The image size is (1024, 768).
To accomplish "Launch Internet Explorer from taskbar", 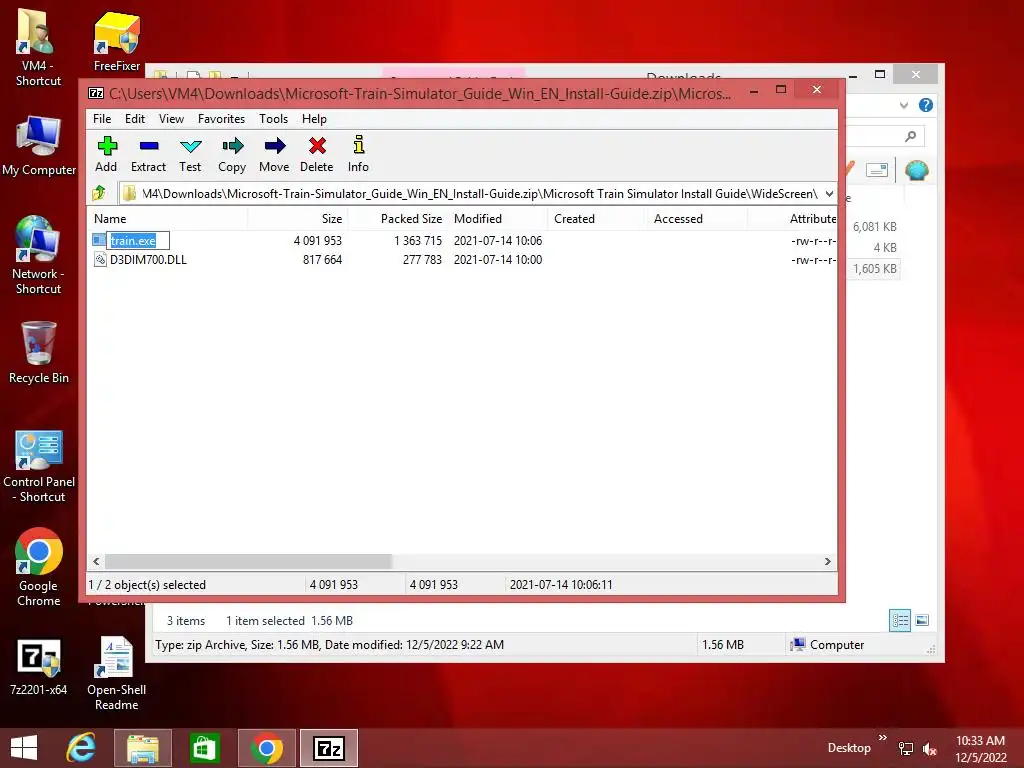I will (x=81, y=748).
